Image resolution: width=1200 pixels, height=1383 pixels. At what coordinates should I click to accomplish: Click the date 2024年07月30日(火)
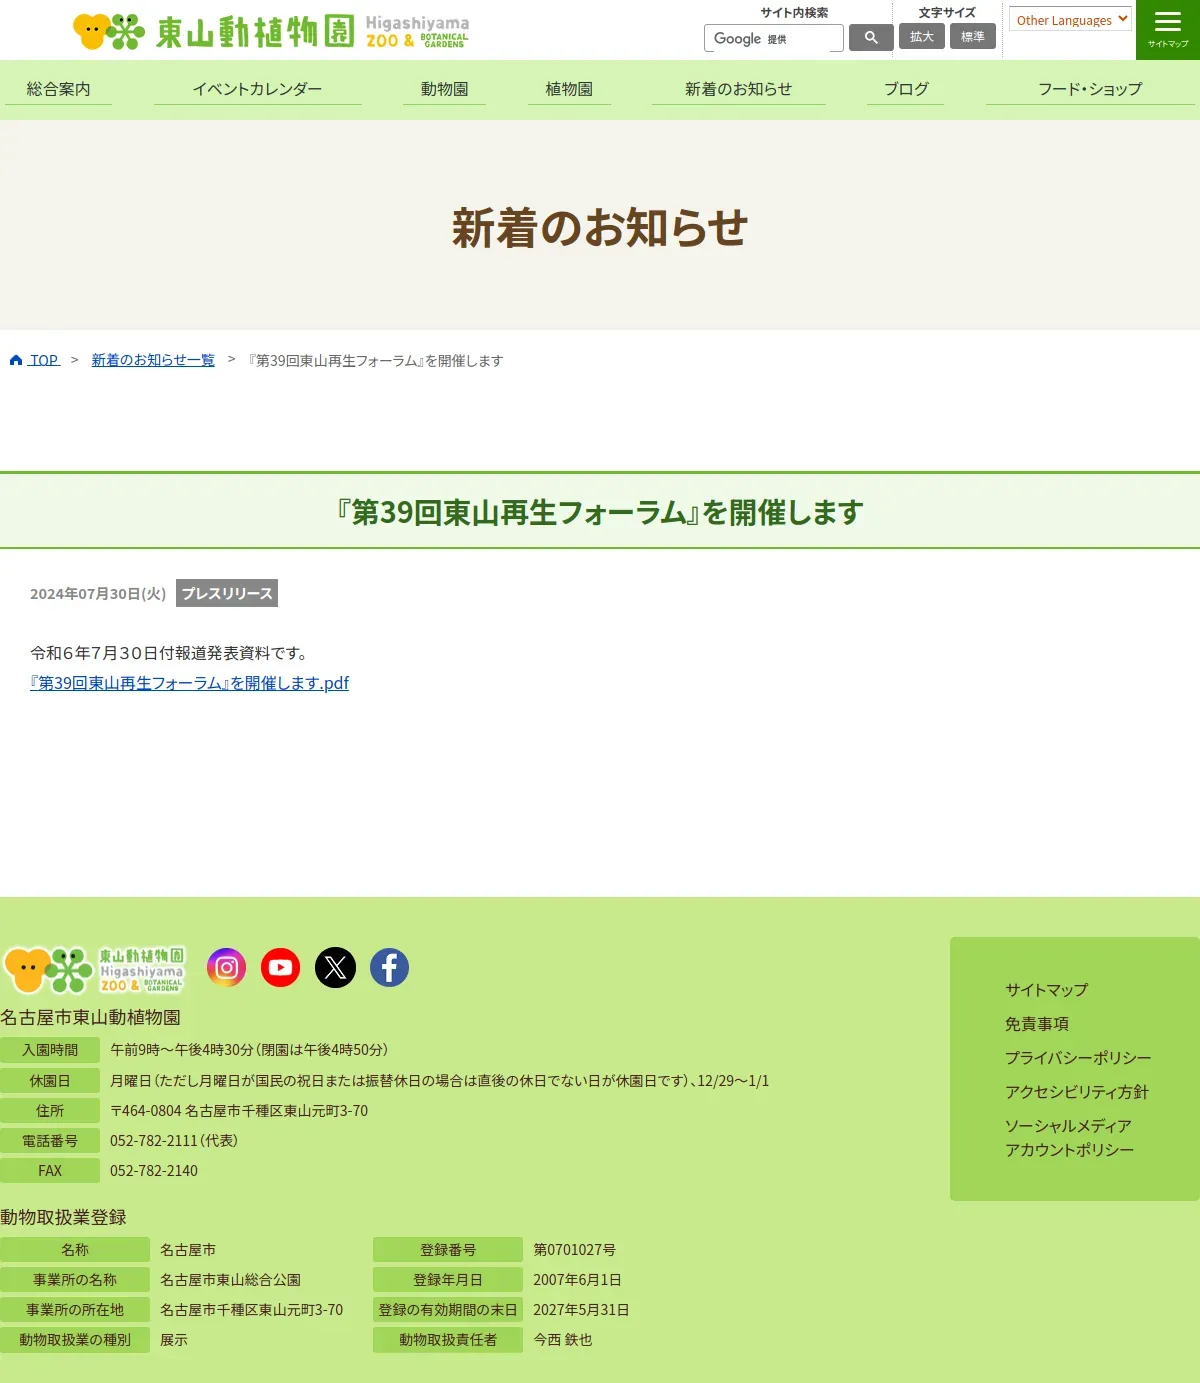click(x=98, y=594)
